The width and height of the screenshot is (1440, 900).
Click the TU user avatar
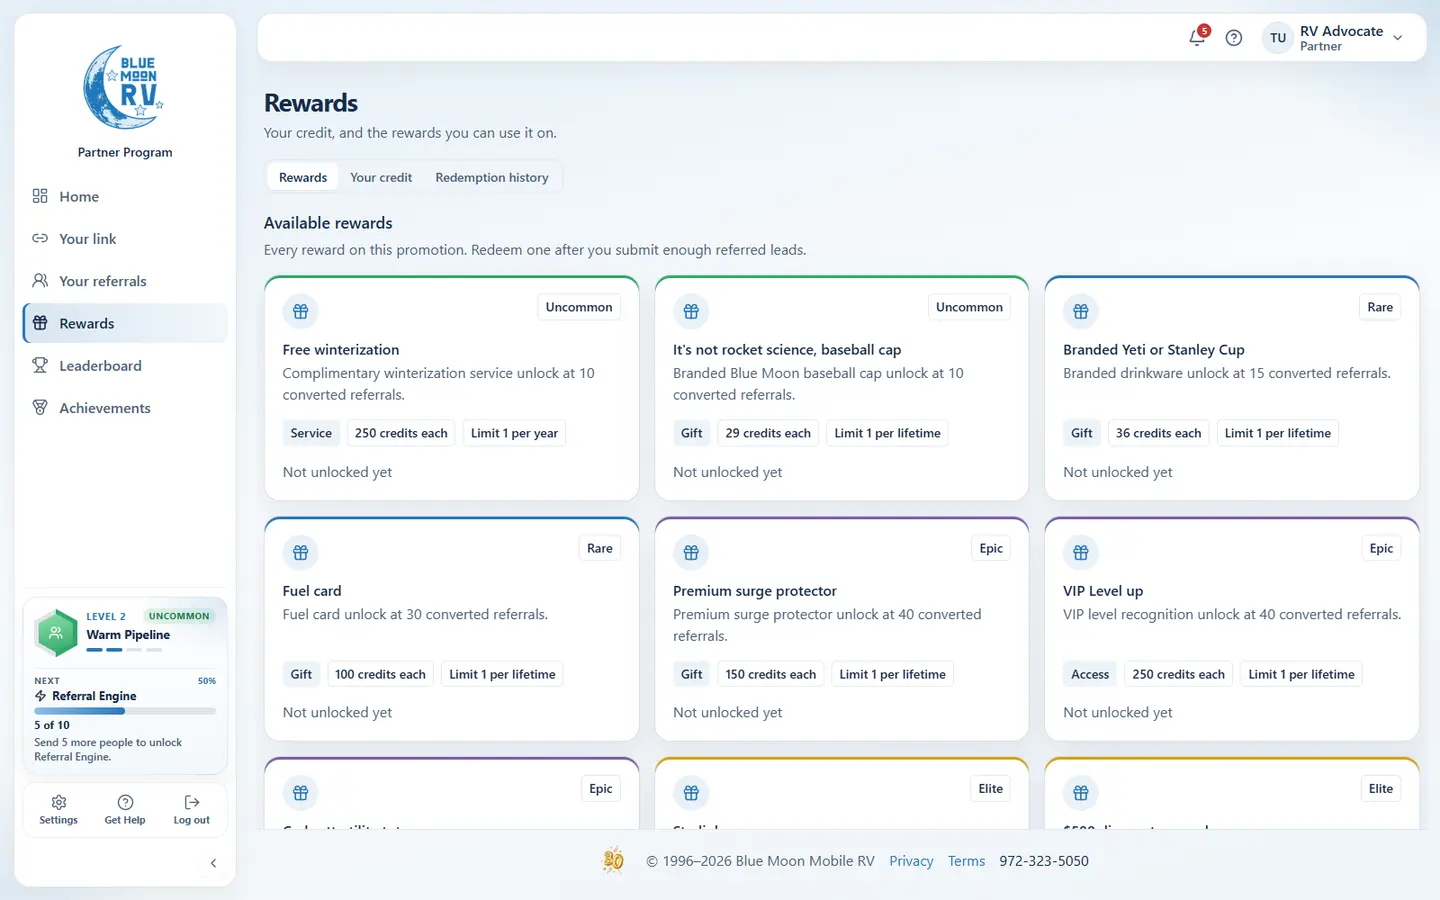click(1278, 38)
